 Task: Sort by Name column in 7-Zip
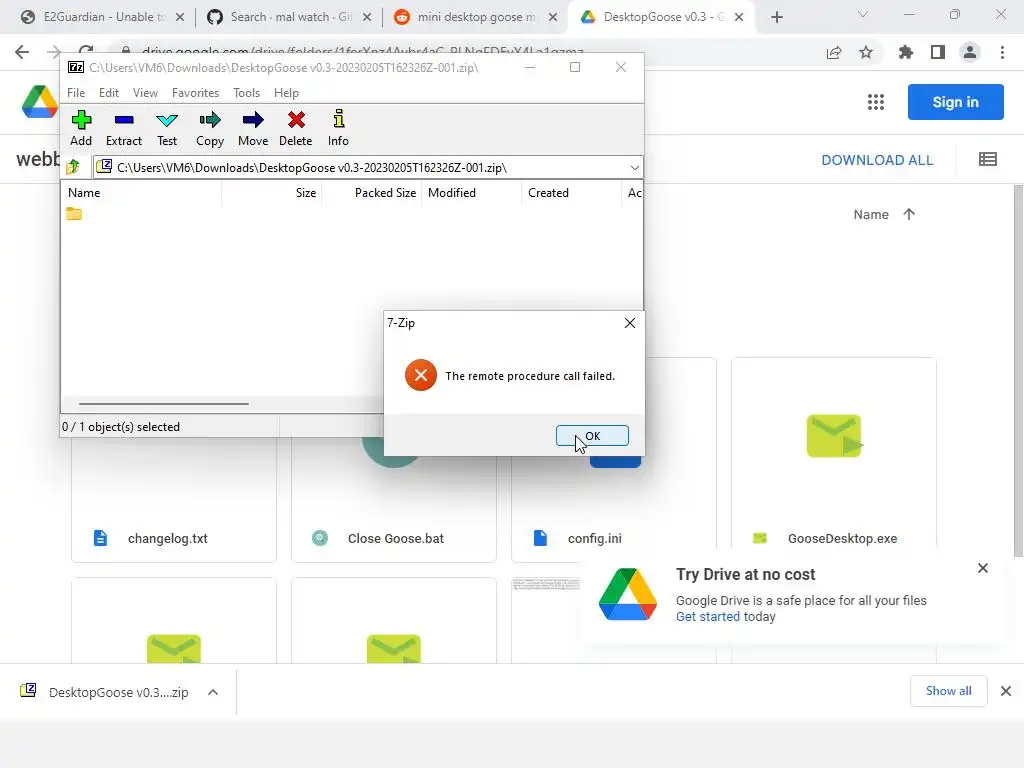[142, 193]
